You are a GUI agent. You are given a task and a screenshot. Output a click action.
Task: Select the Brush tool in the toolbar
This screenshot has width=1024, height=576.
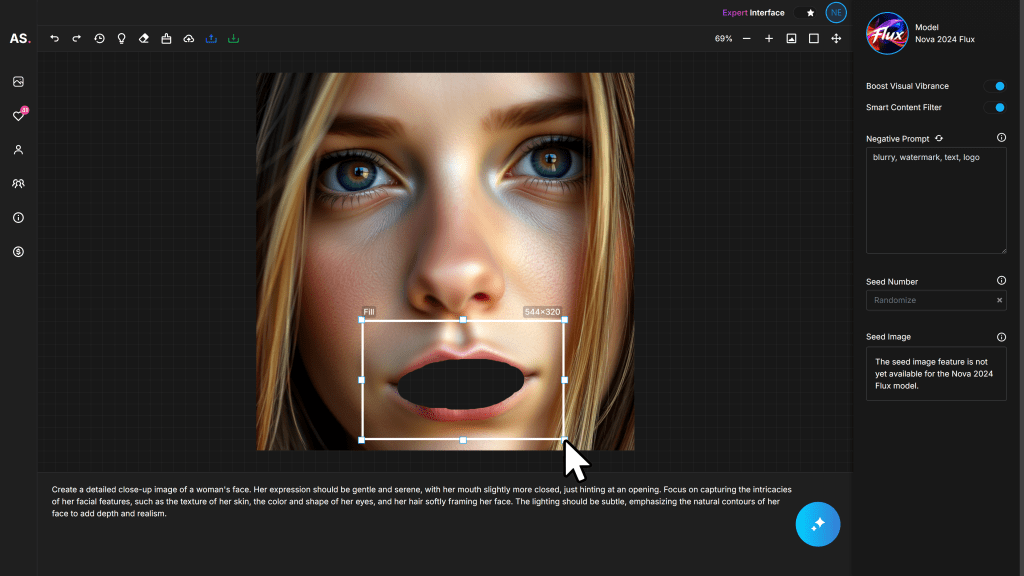coord(166,39)
